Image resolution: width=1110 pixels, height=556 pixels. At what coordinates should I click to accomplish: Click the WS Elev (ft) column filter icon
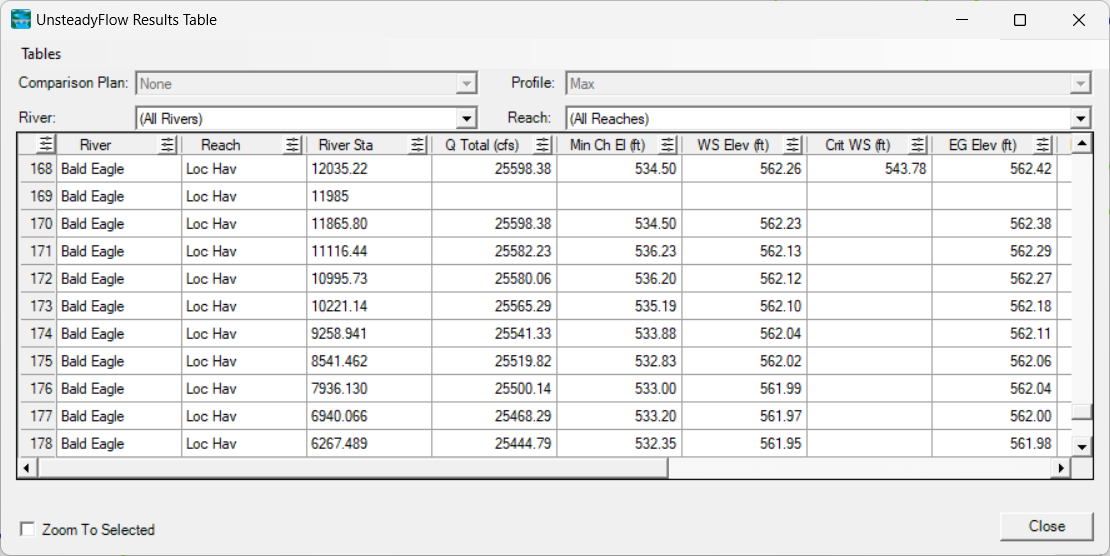coord(793,145)
